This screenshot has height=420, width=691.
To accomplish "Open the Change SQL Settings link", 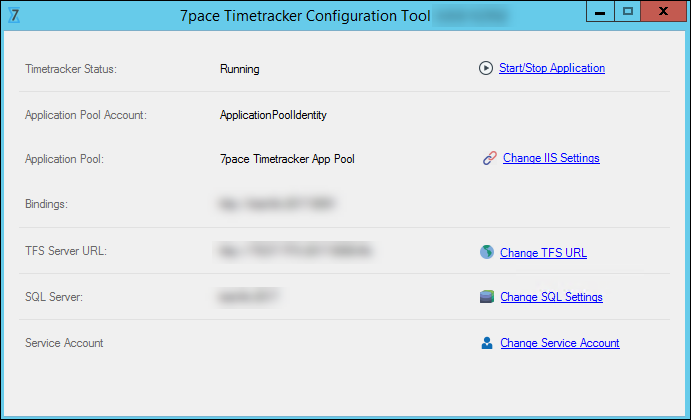I will coord(551,297).
